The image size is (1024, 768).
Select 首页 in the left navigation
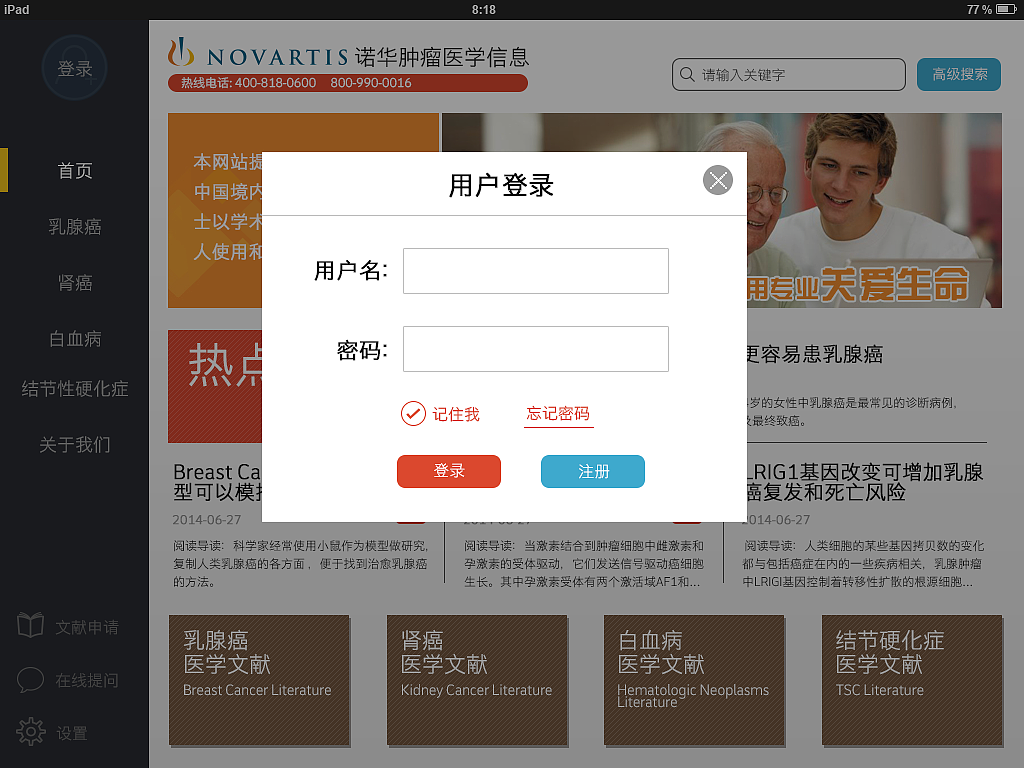pos(74,170)
